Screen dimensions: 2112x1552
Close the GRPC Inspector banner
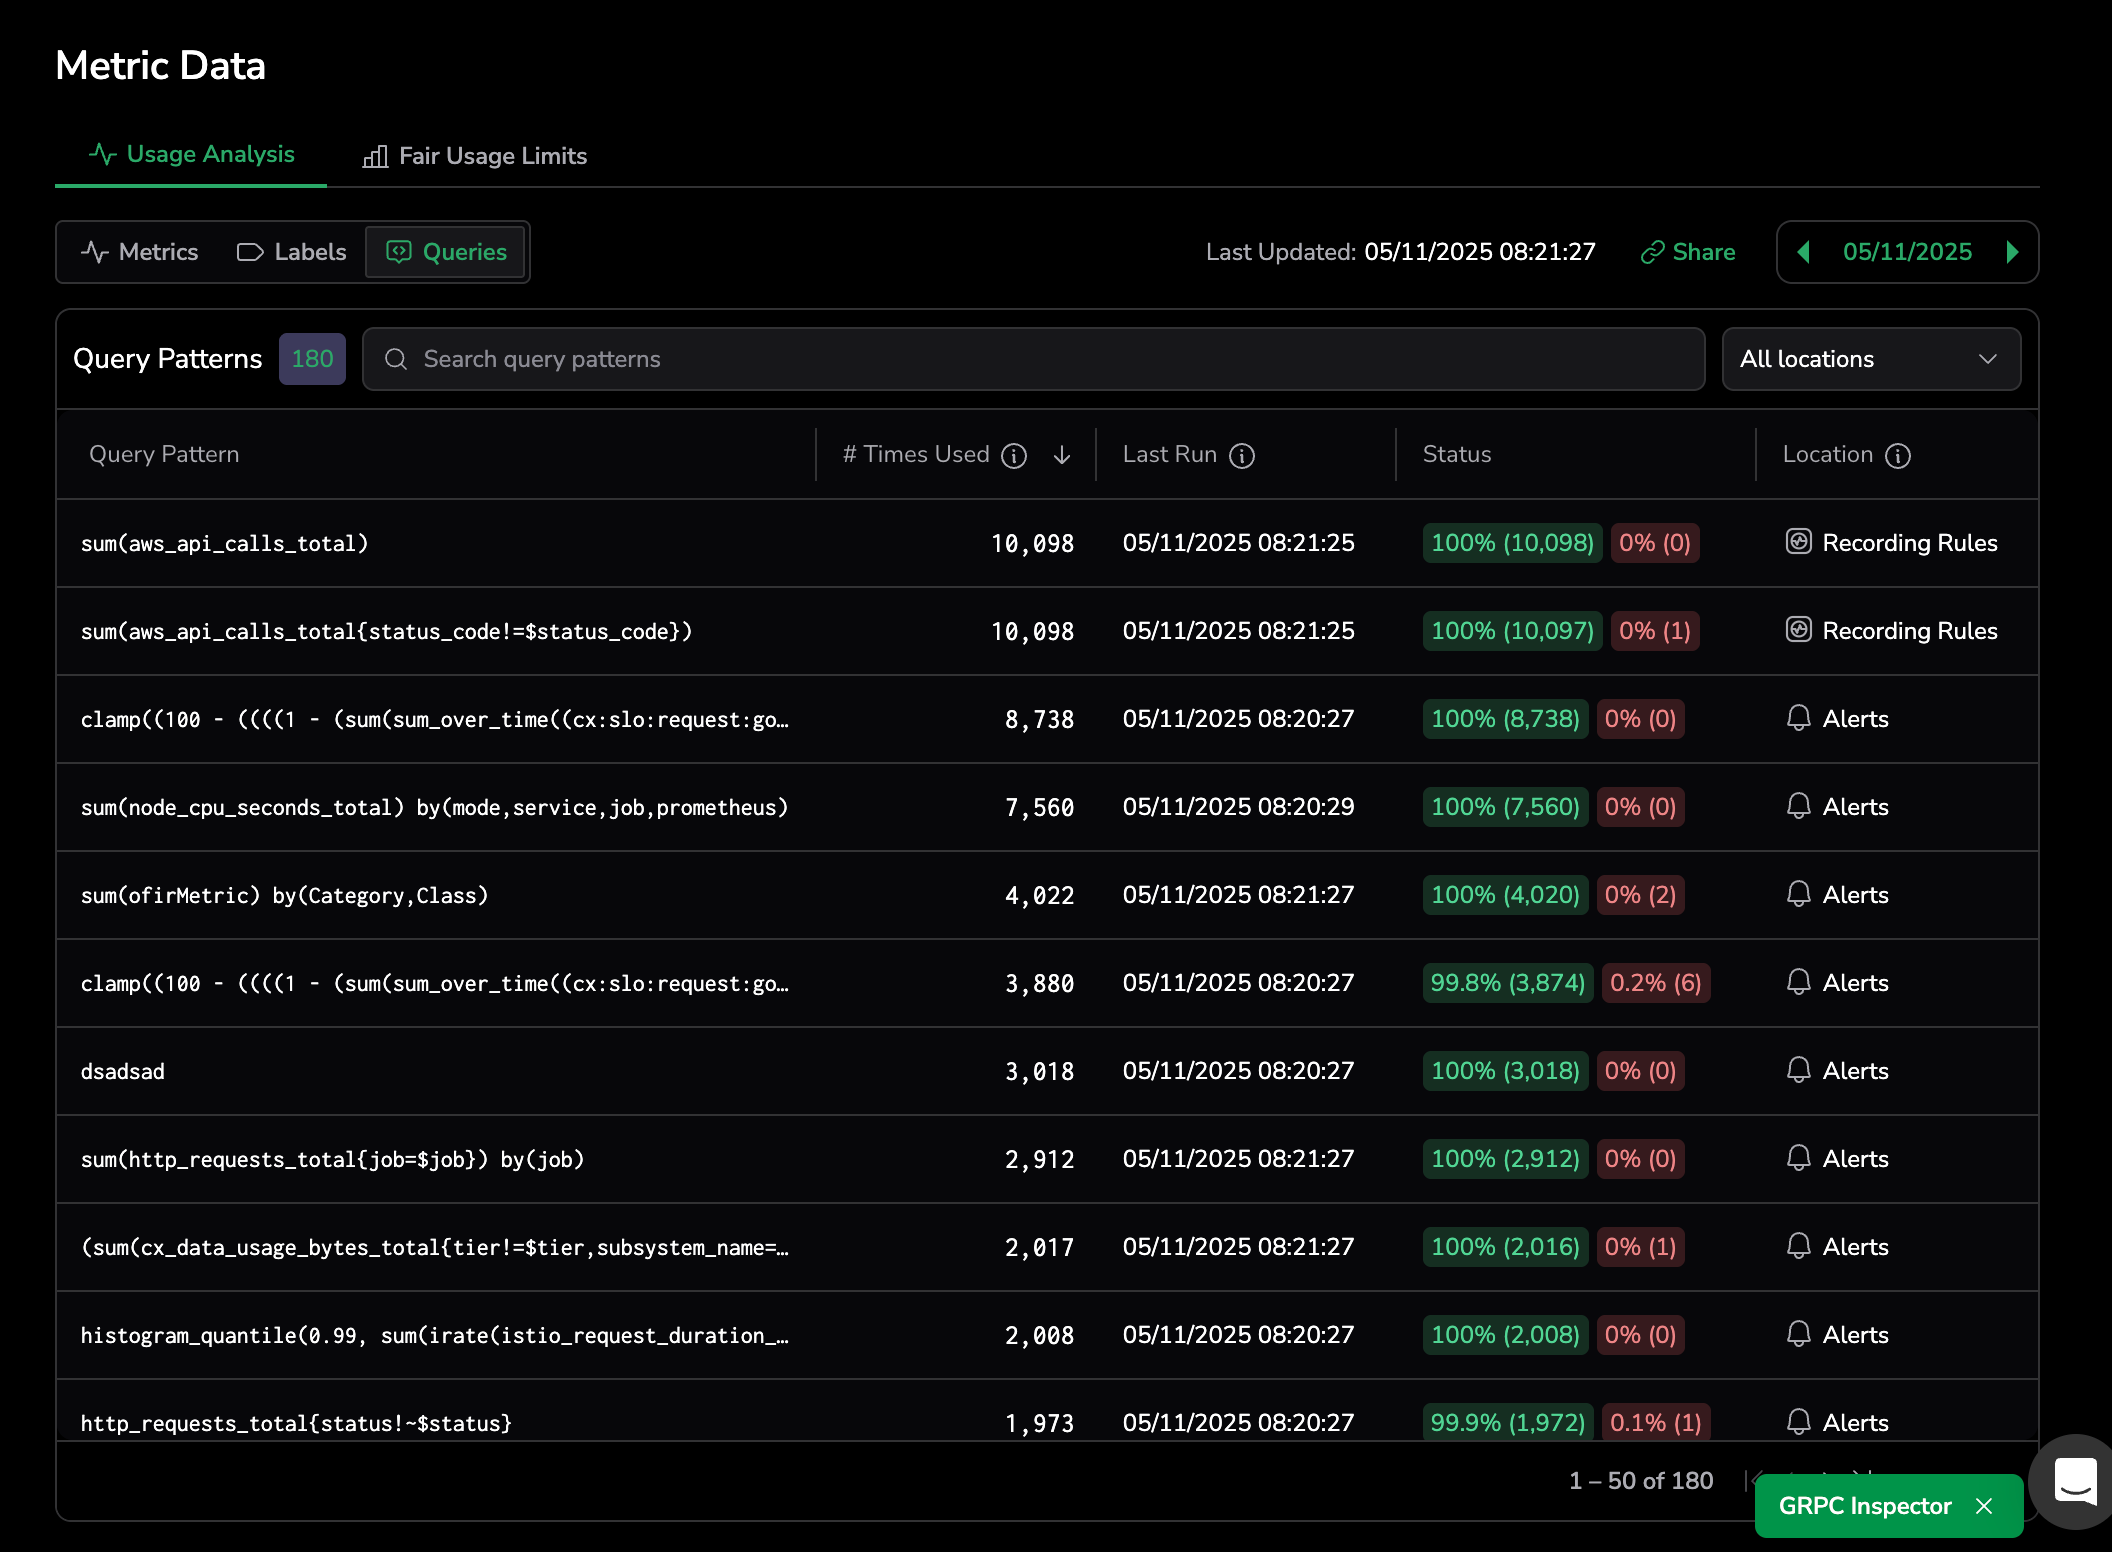tap(1985, 1506)
